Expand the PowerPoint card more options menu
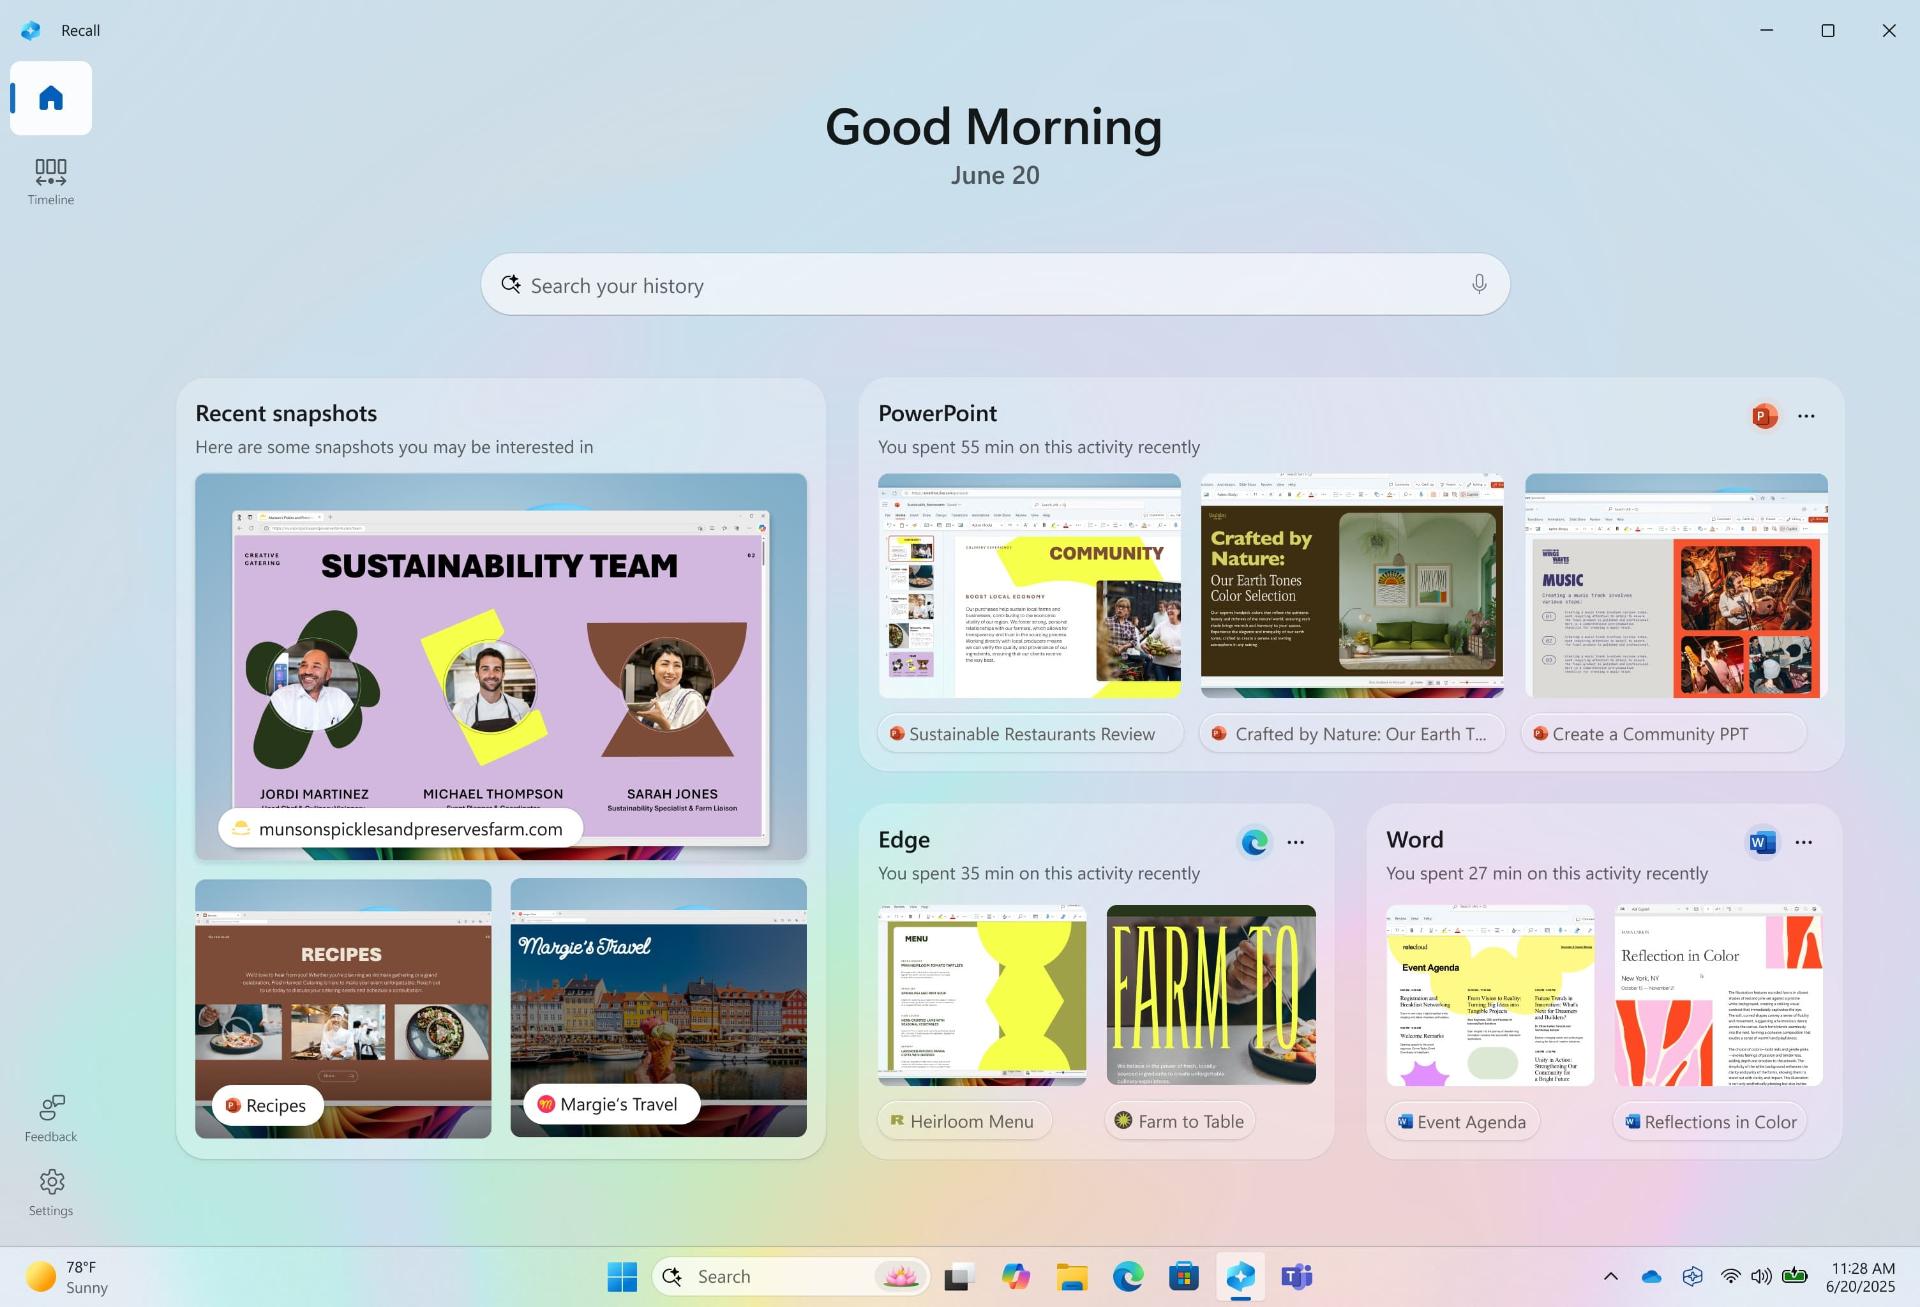 [1806, 415]
